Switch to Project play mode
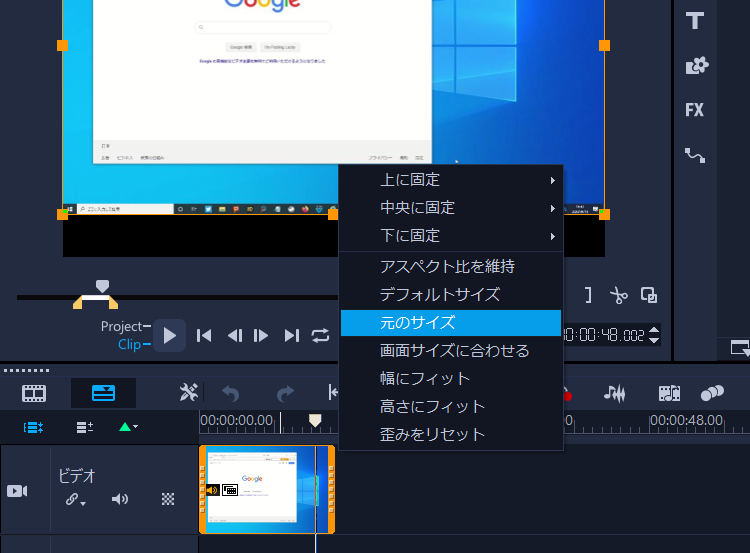 pos(121,326)
